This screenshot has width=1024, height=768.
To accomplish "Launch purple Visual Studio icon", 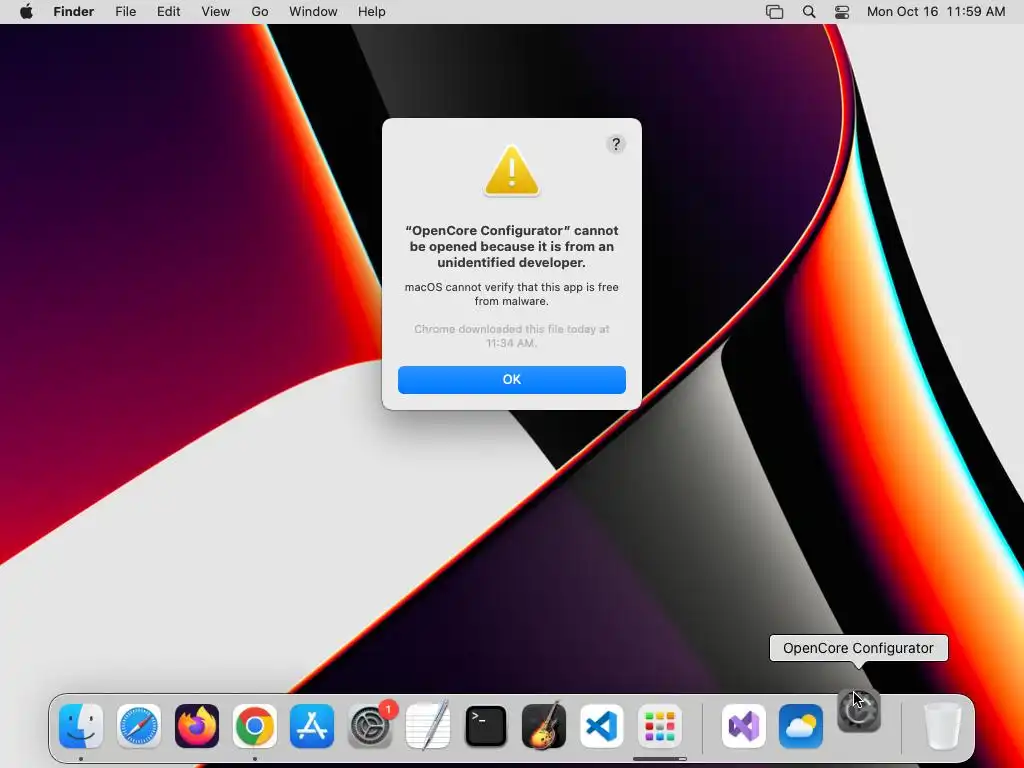I will tap(743, 726).
